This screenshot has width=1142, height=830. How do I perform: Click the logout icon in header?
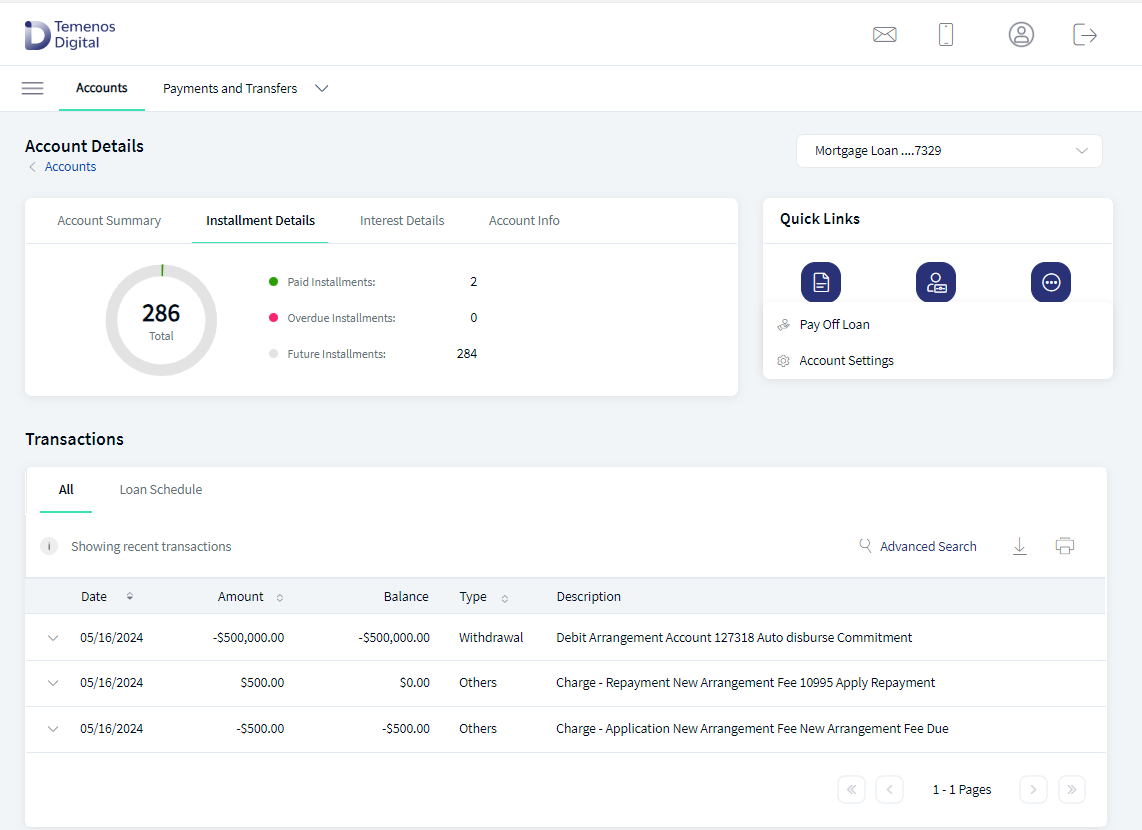point(1084,34)
